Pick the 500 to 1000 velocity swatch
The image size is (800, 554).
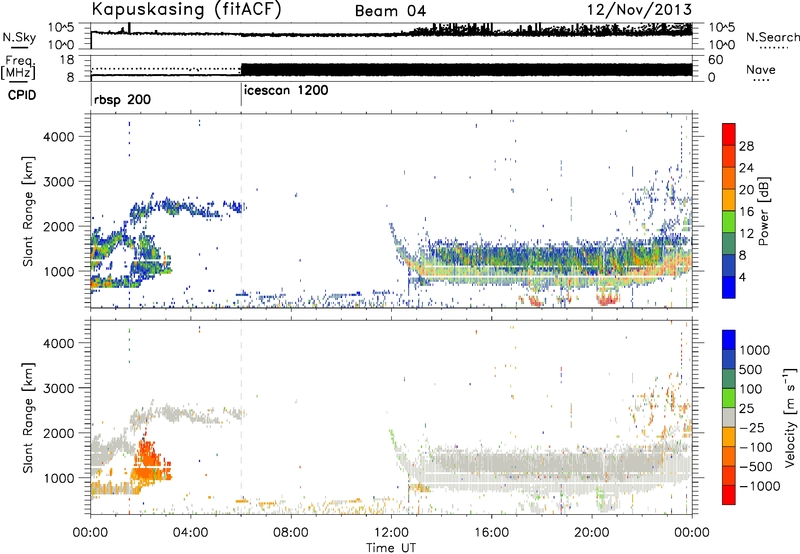(x=729, y=359)
